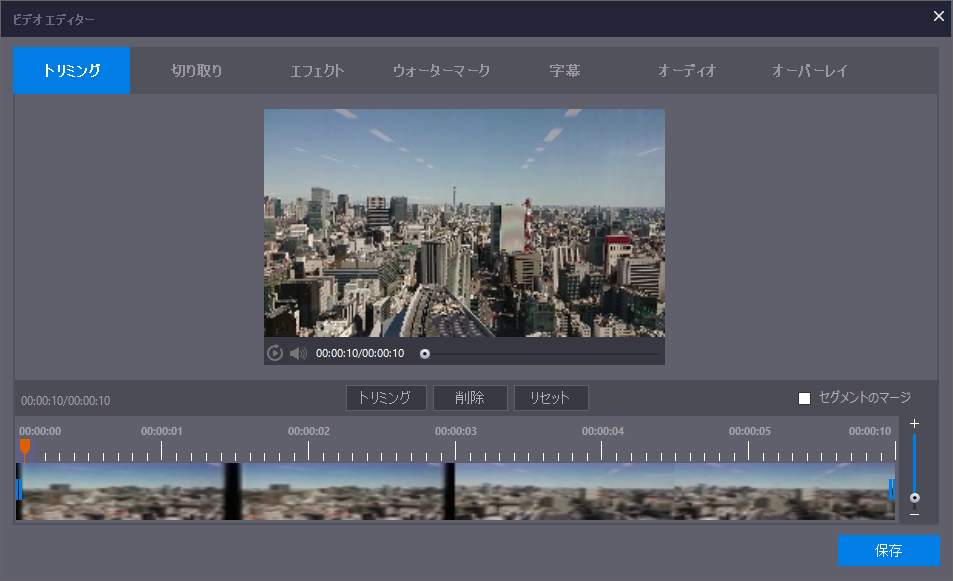953x581 pixels.
Task: Click the 削除 button
Action: (x=470, y=398)
